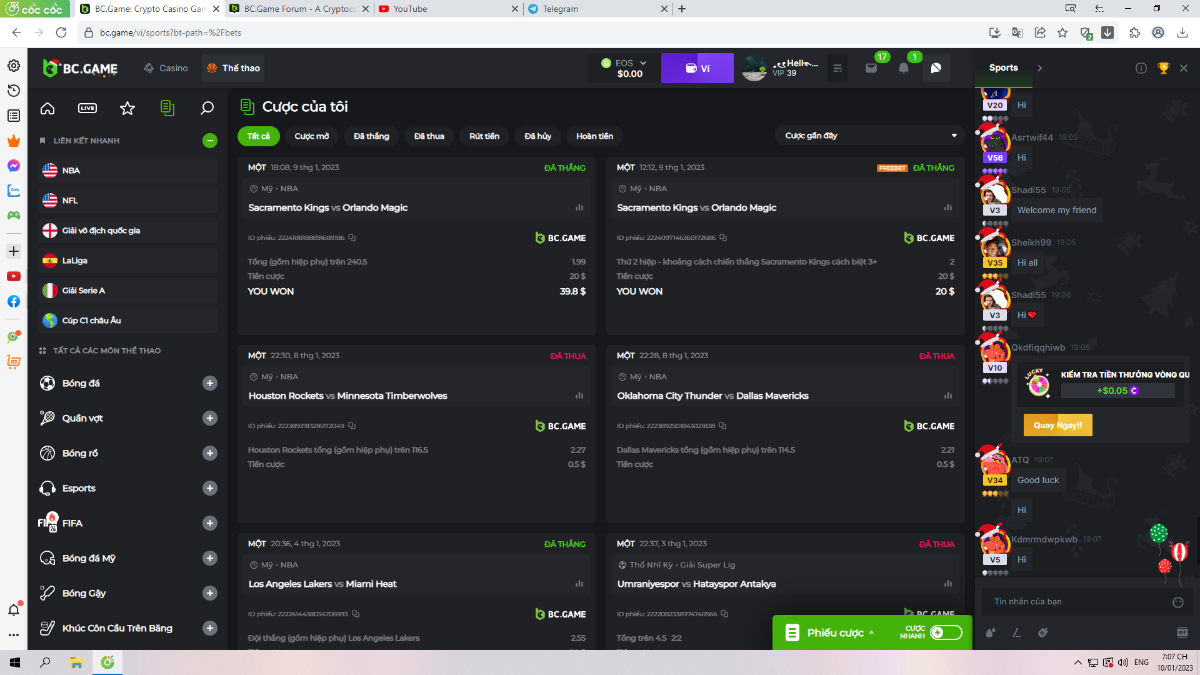Open the favorites star icon

[127, 108]
